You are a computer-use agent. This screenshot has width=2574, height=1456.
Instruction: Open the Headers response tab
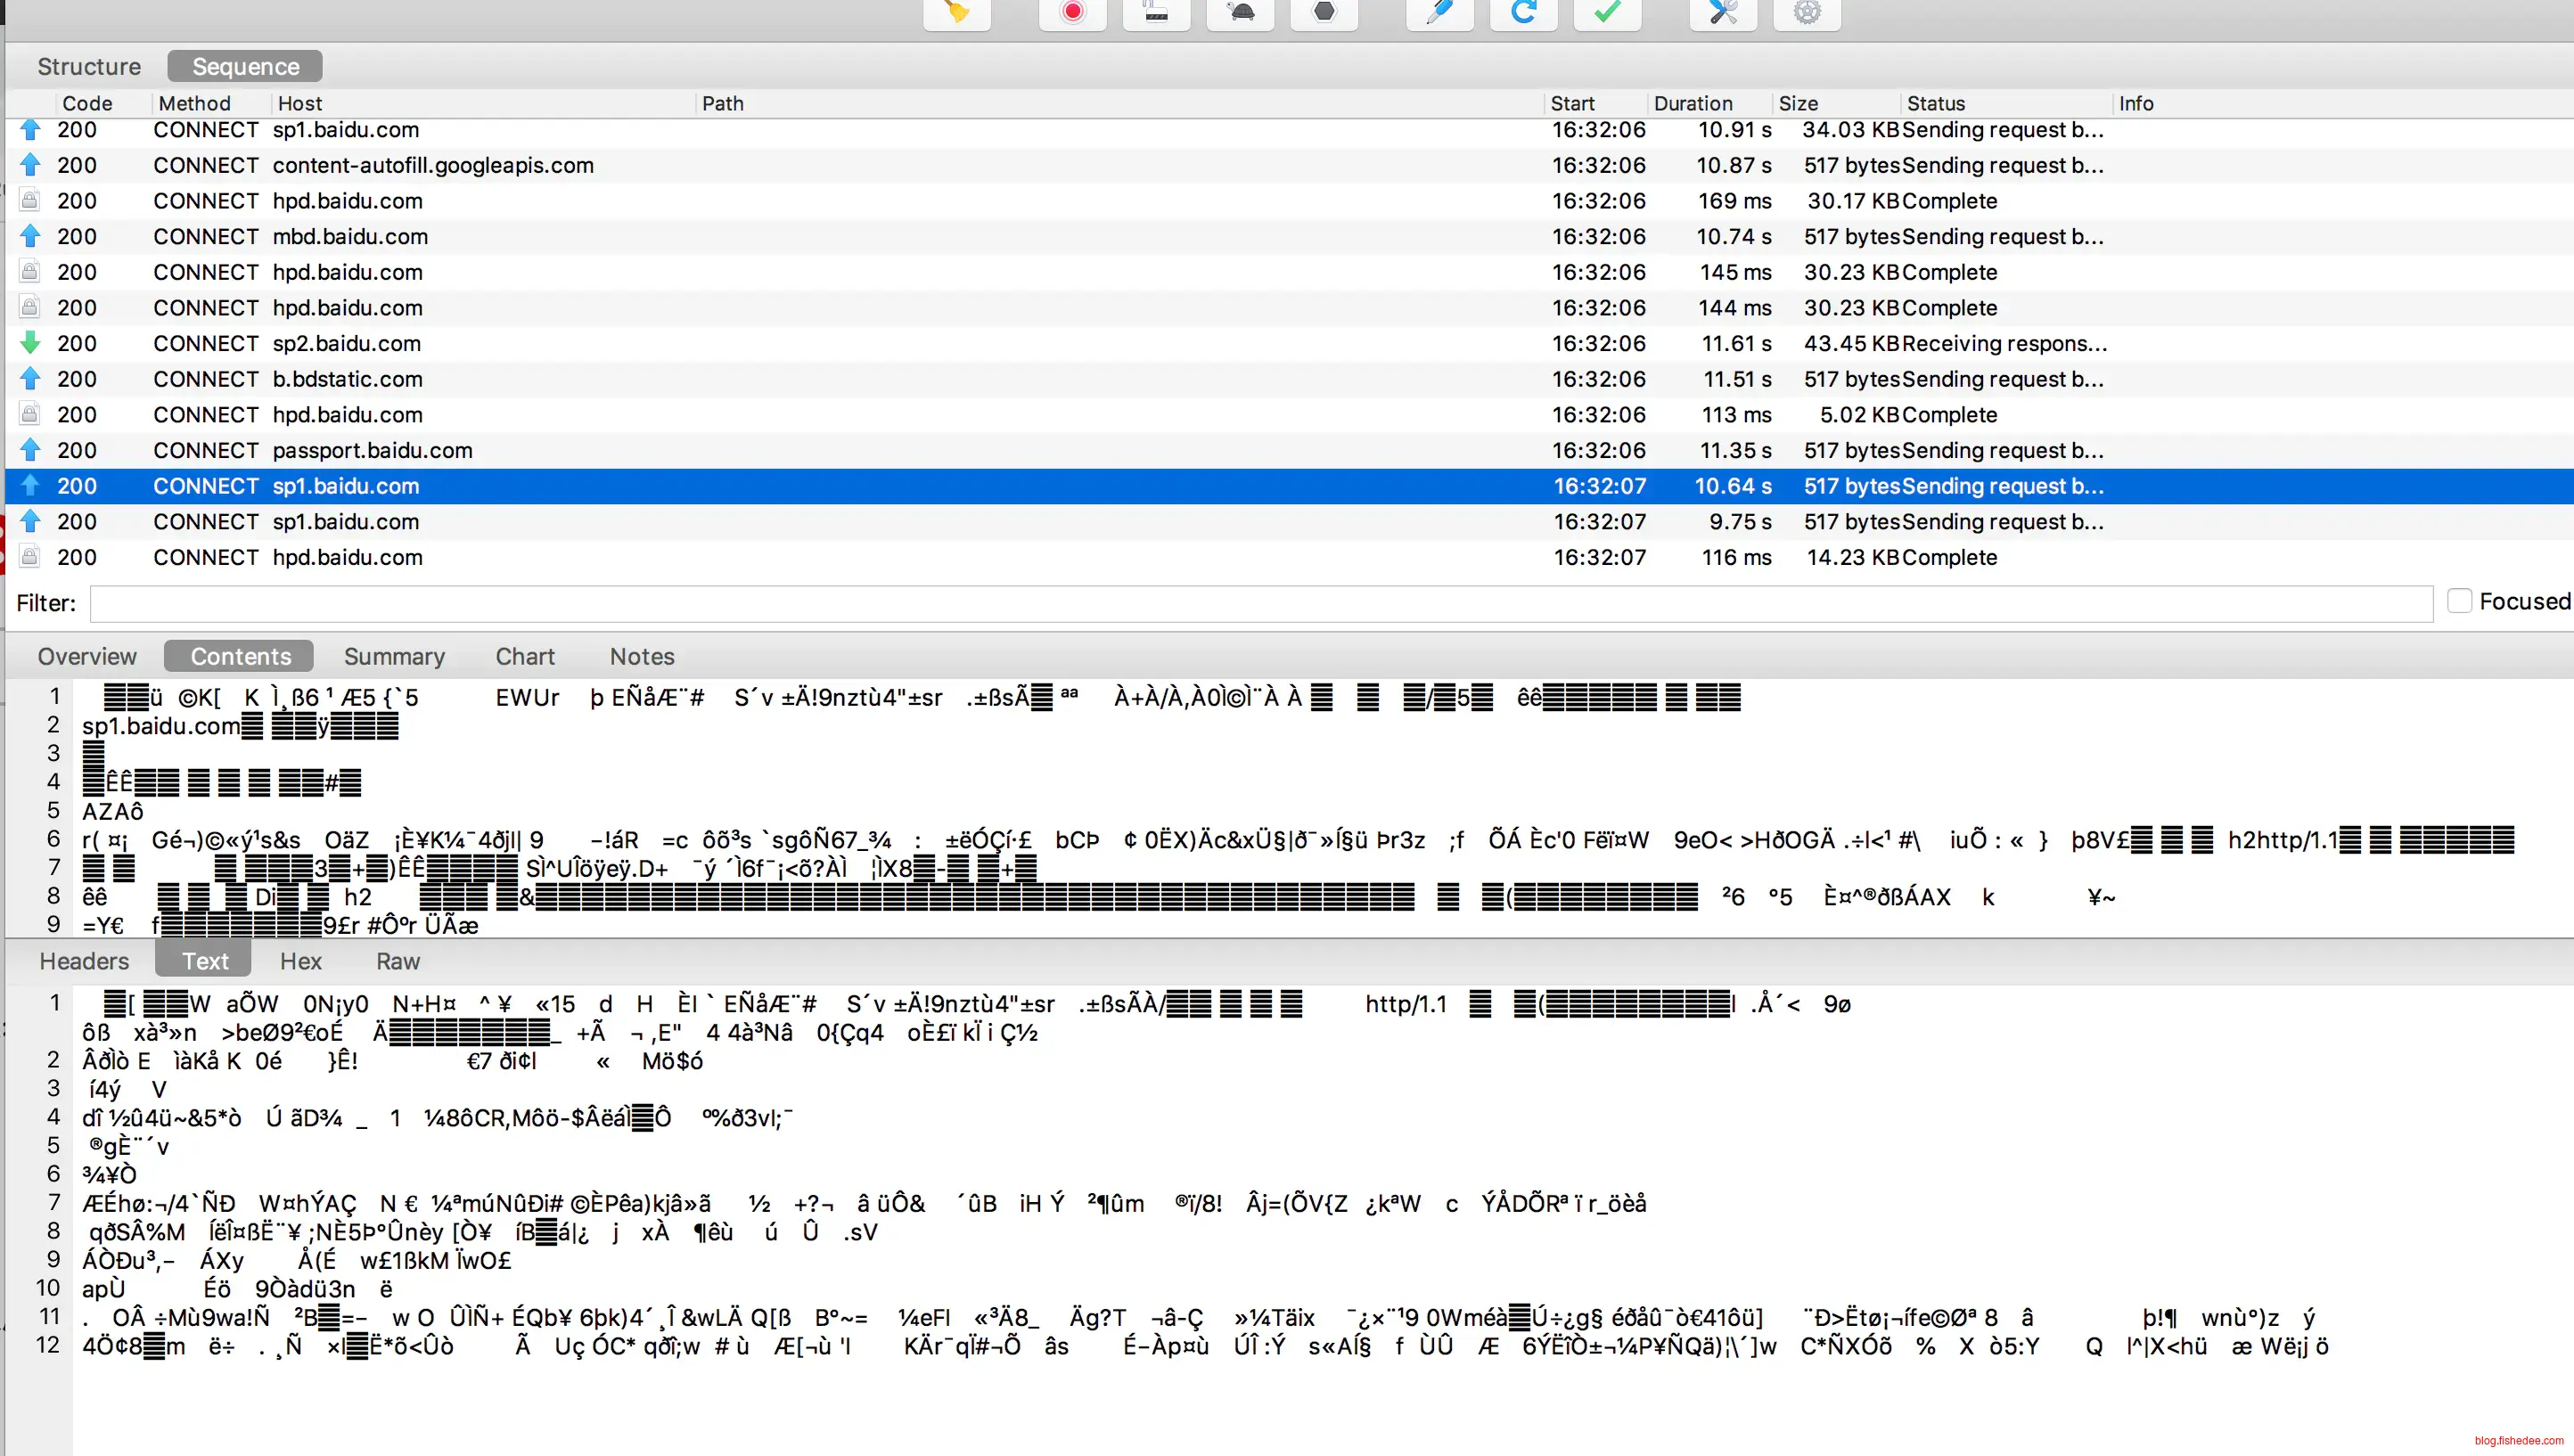click(84, 961)
